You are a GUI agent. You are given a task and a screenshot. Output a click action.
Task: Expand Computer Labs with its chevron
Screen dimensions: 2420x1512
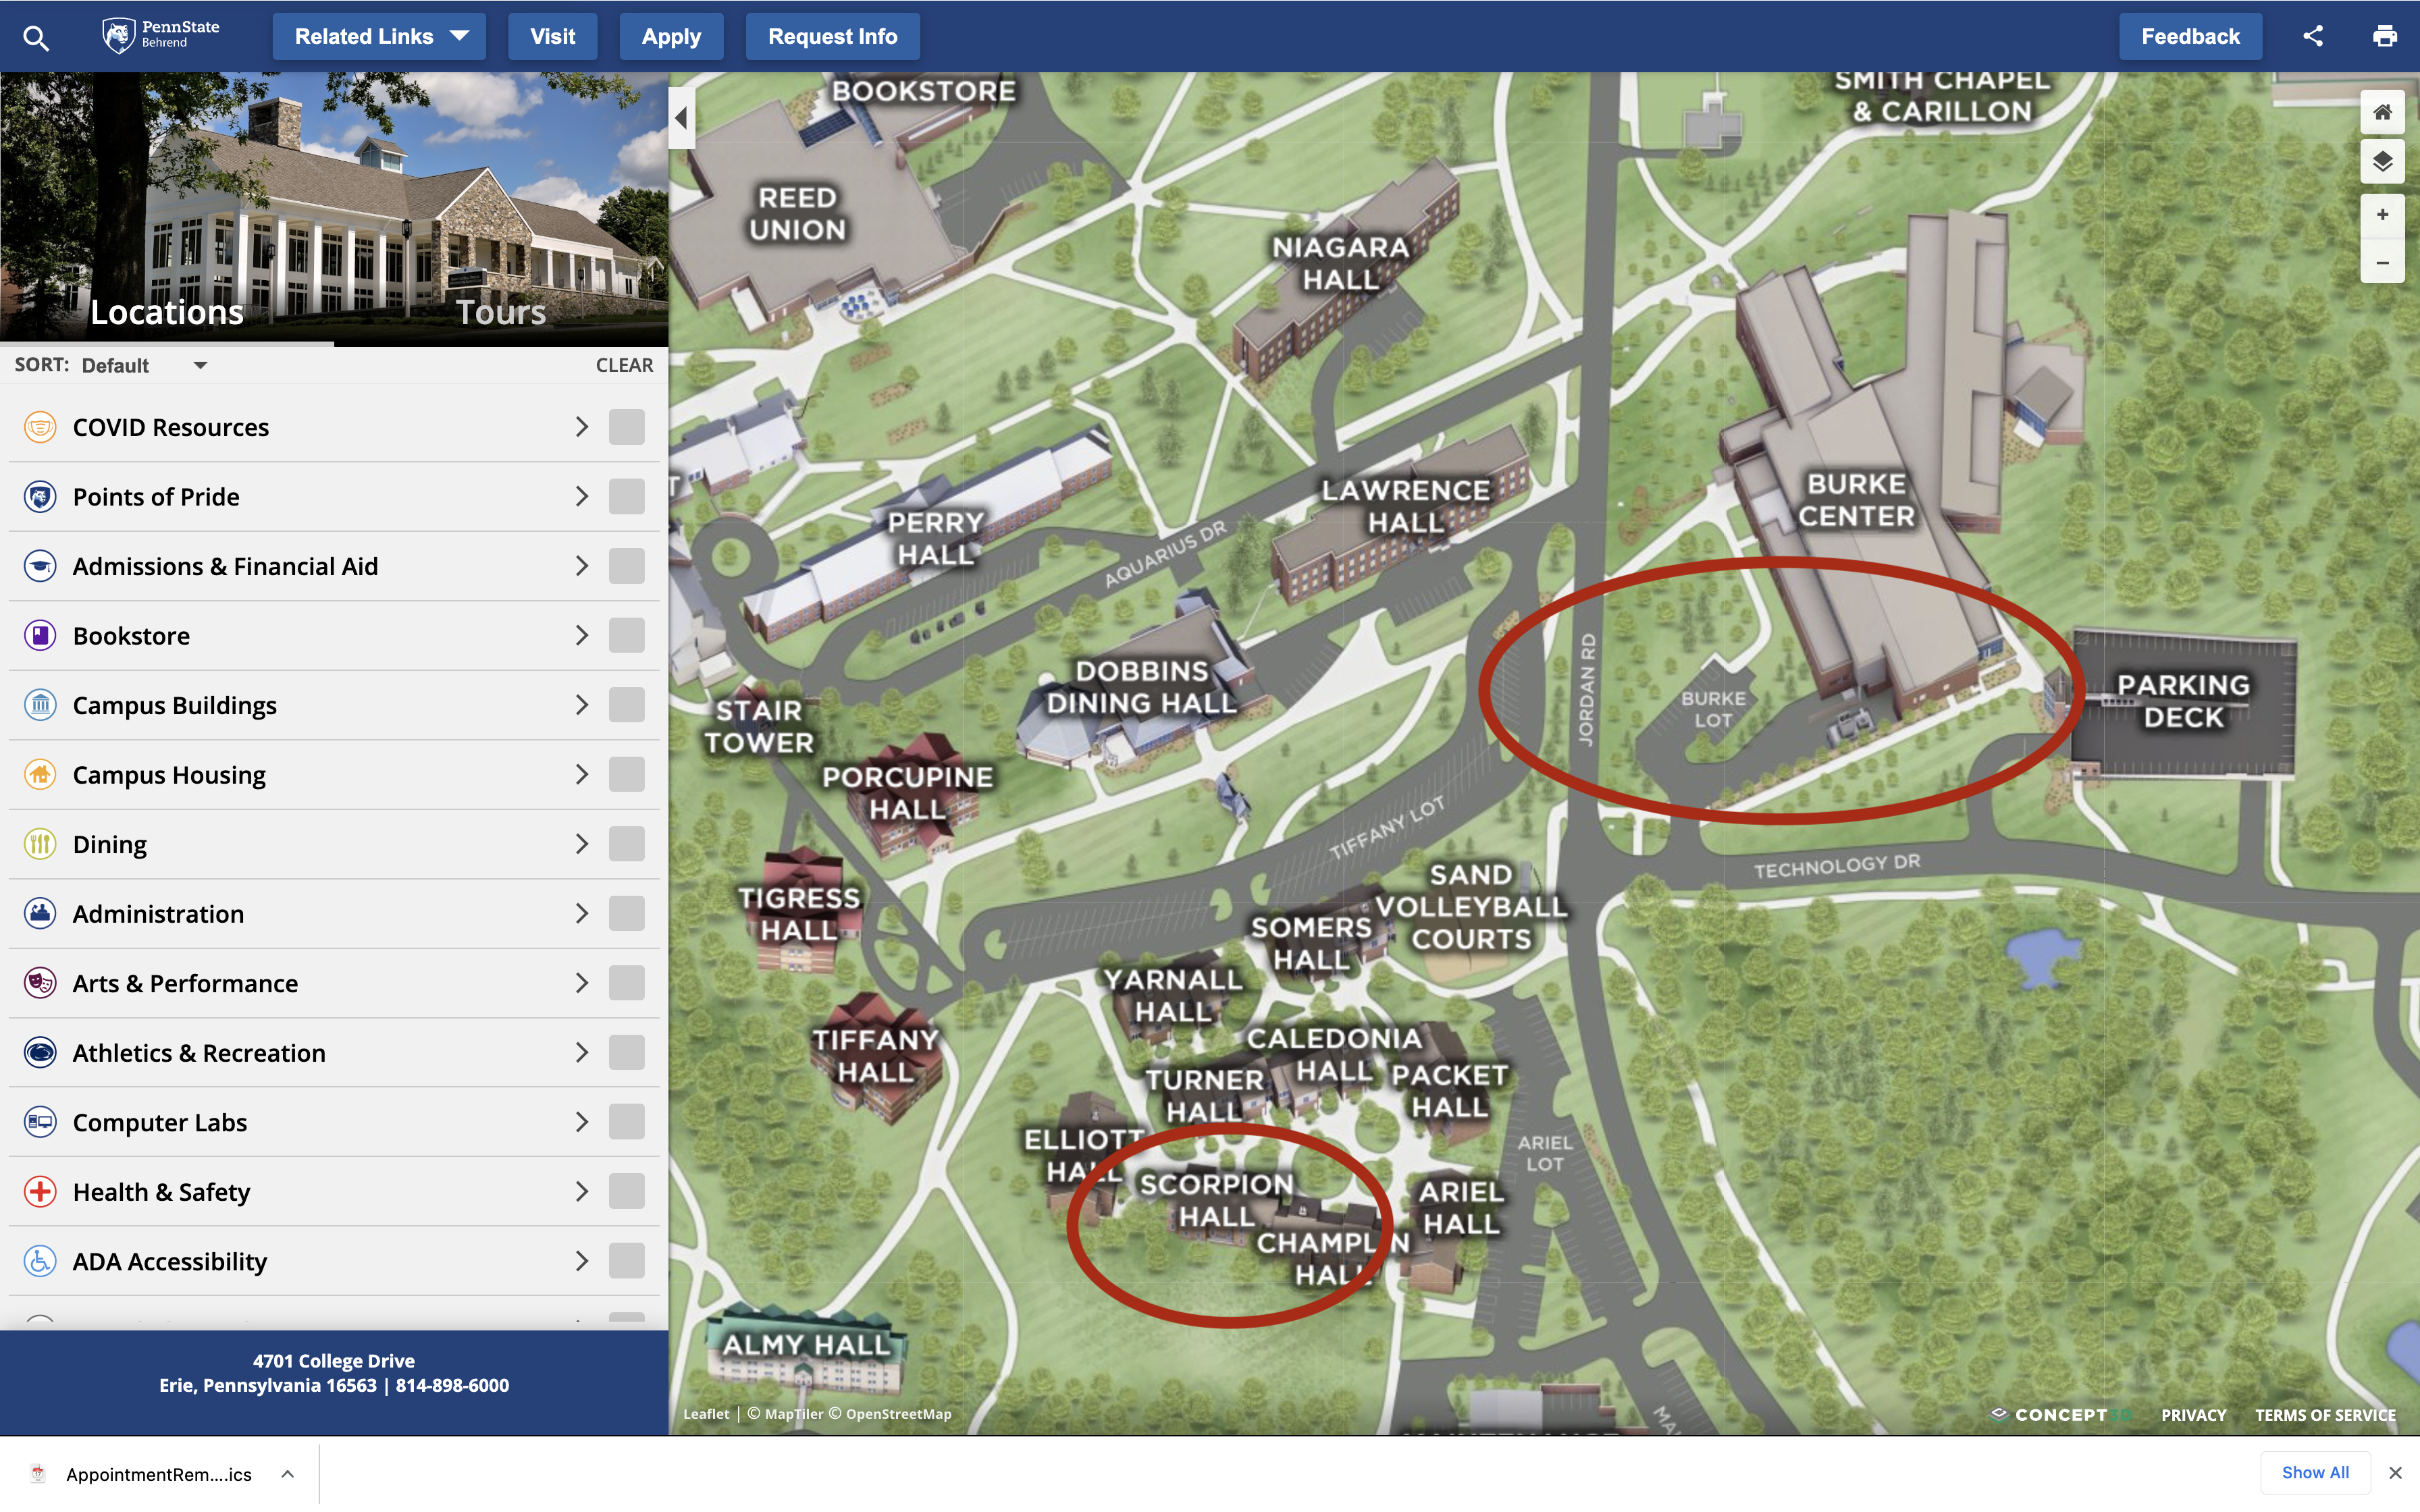582,1122
